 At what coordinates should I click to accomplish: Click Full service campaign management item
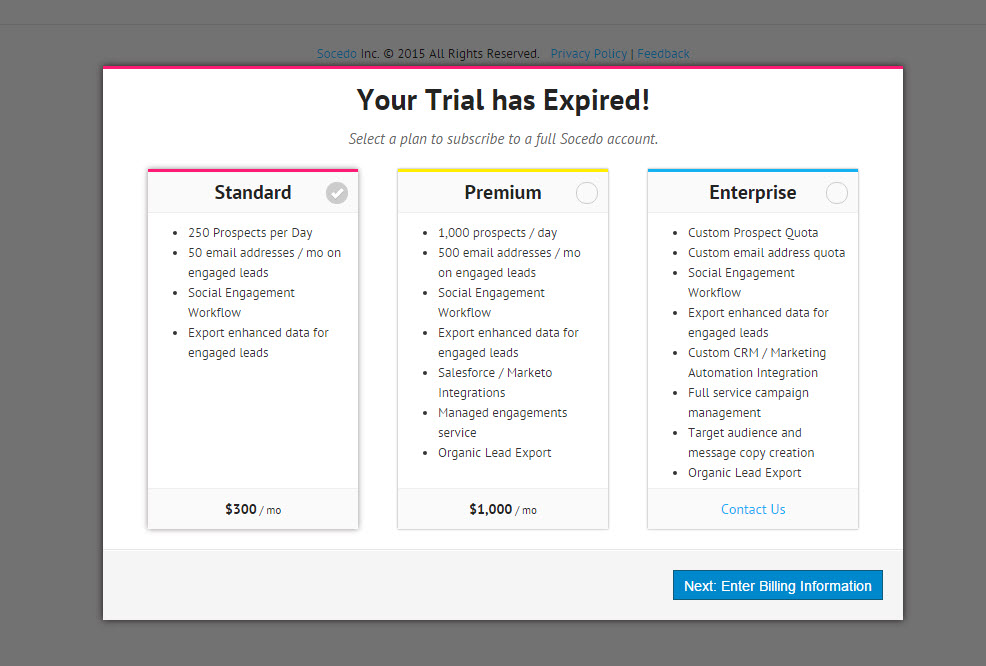click(748, 402)
